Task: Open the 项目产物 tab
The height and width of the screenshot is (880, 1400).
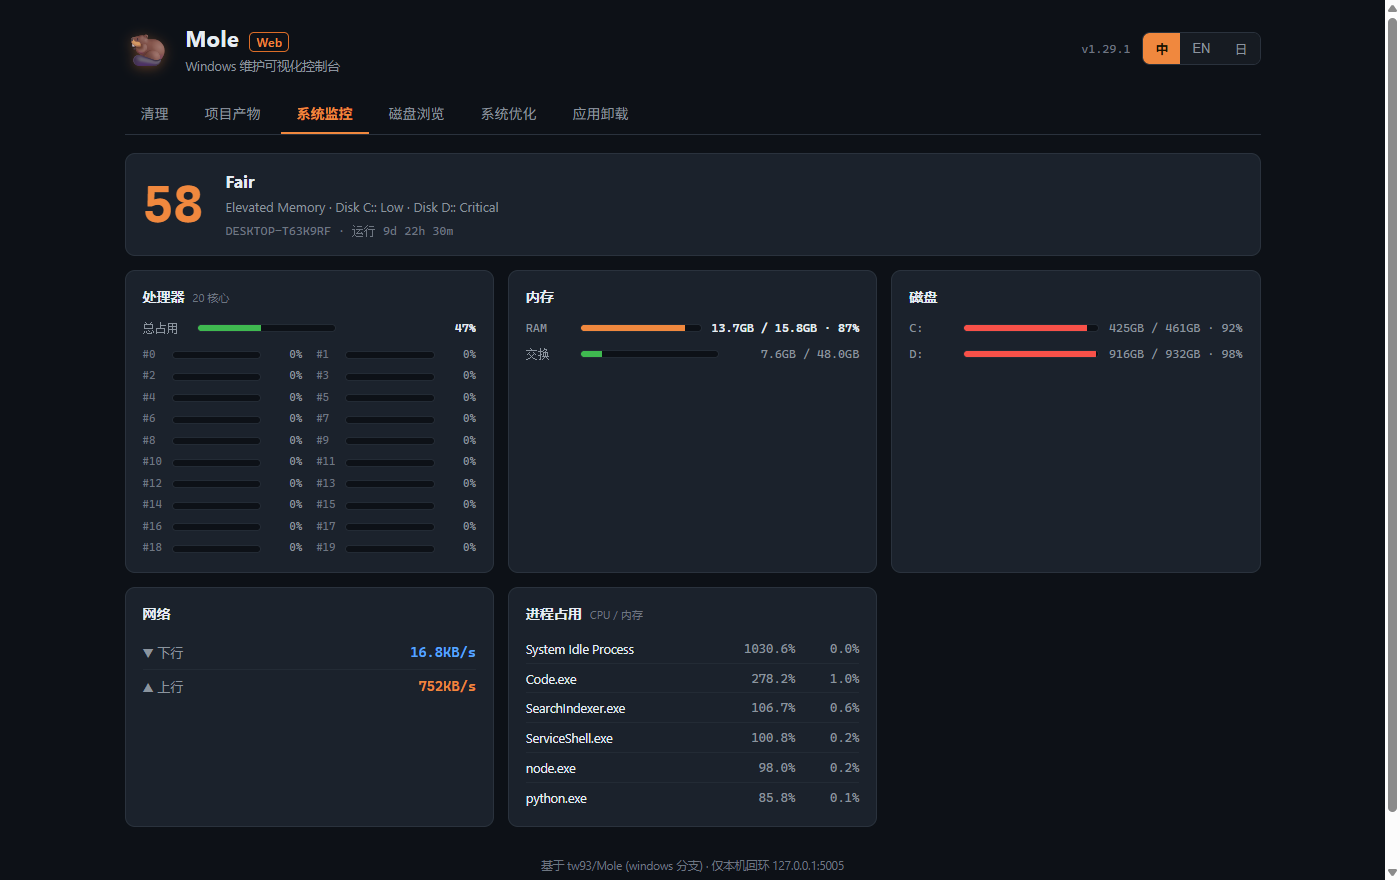Action: 233,114
